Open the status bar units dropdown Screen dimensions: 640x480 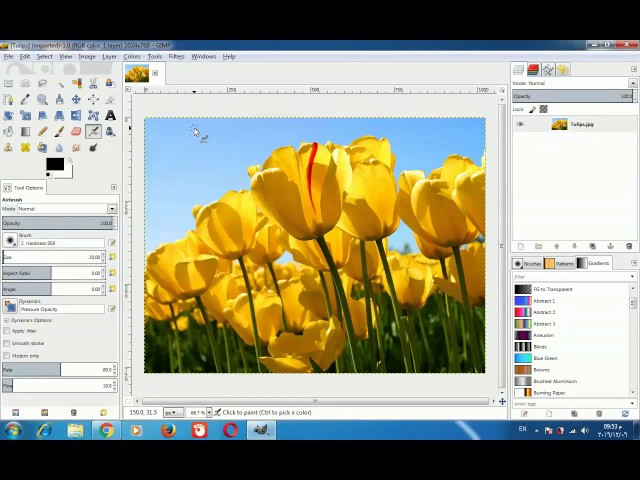point(173,413)
